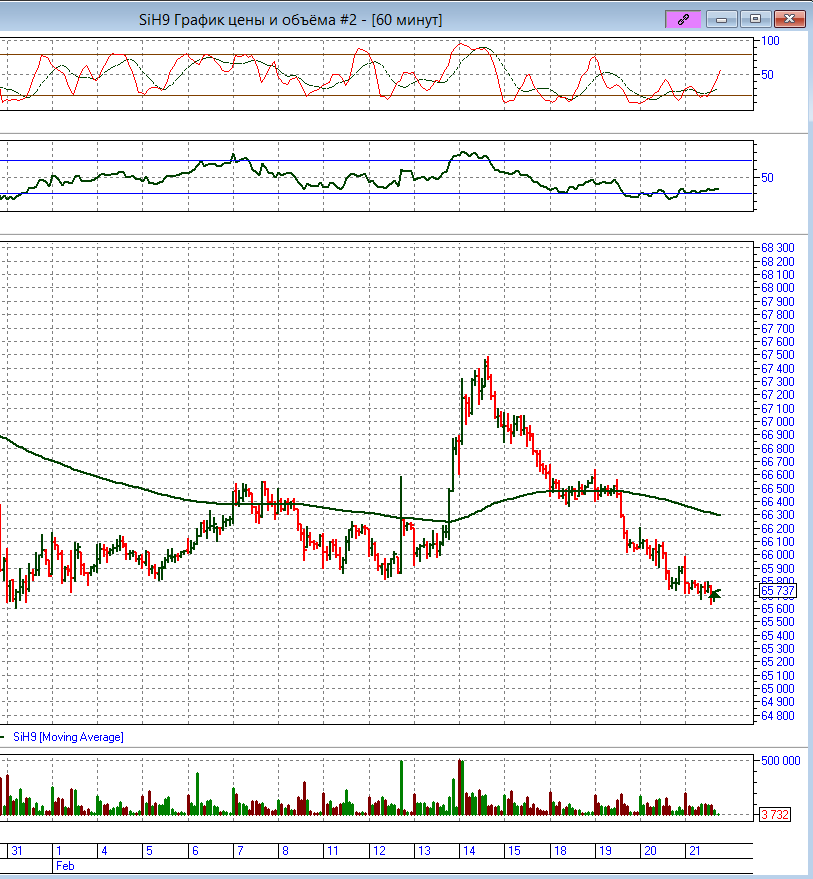813x879 pixels.
Task: Select date 21 on the time axis
Action: [x=694, y=850]
